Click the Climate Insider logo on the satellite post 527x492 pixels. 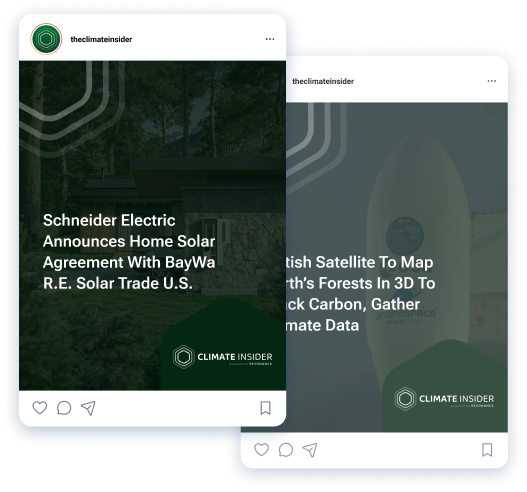click(444, 399)
